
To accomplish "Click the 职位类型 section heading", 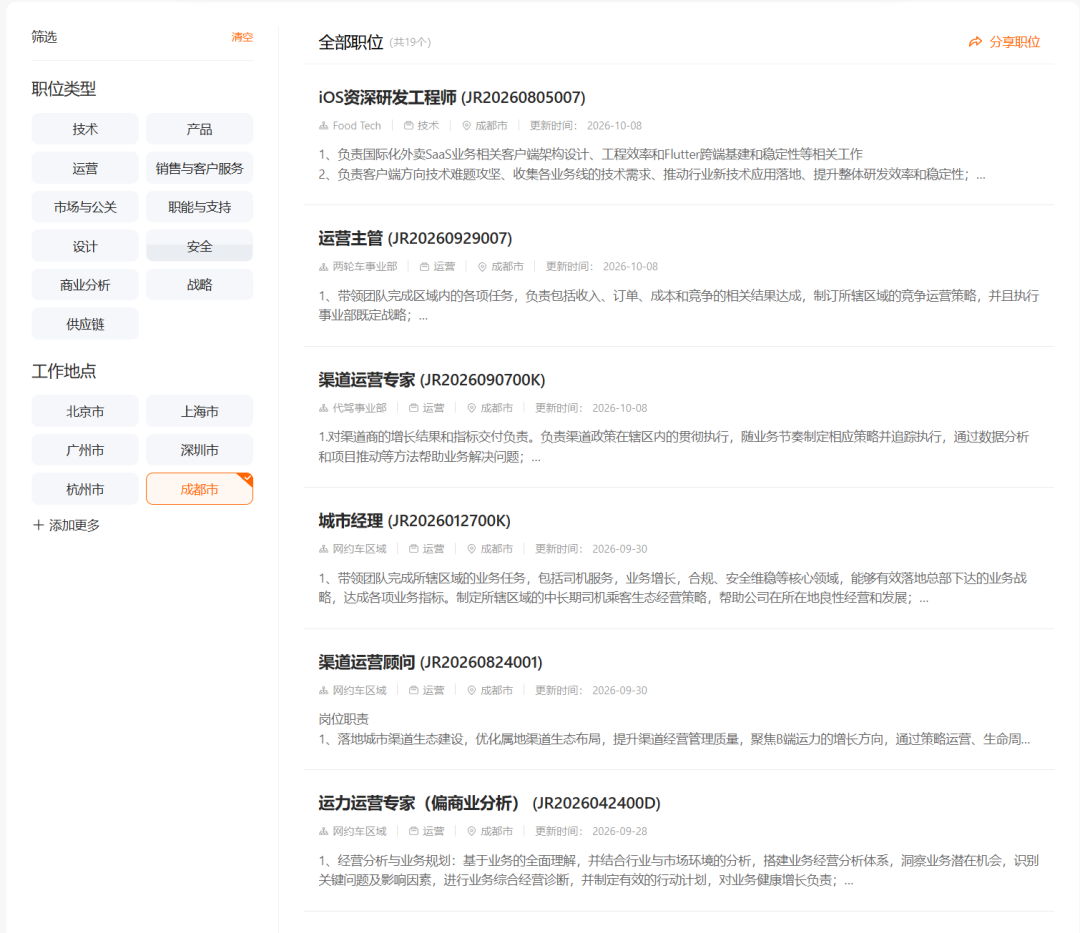I will coord(64,89).
